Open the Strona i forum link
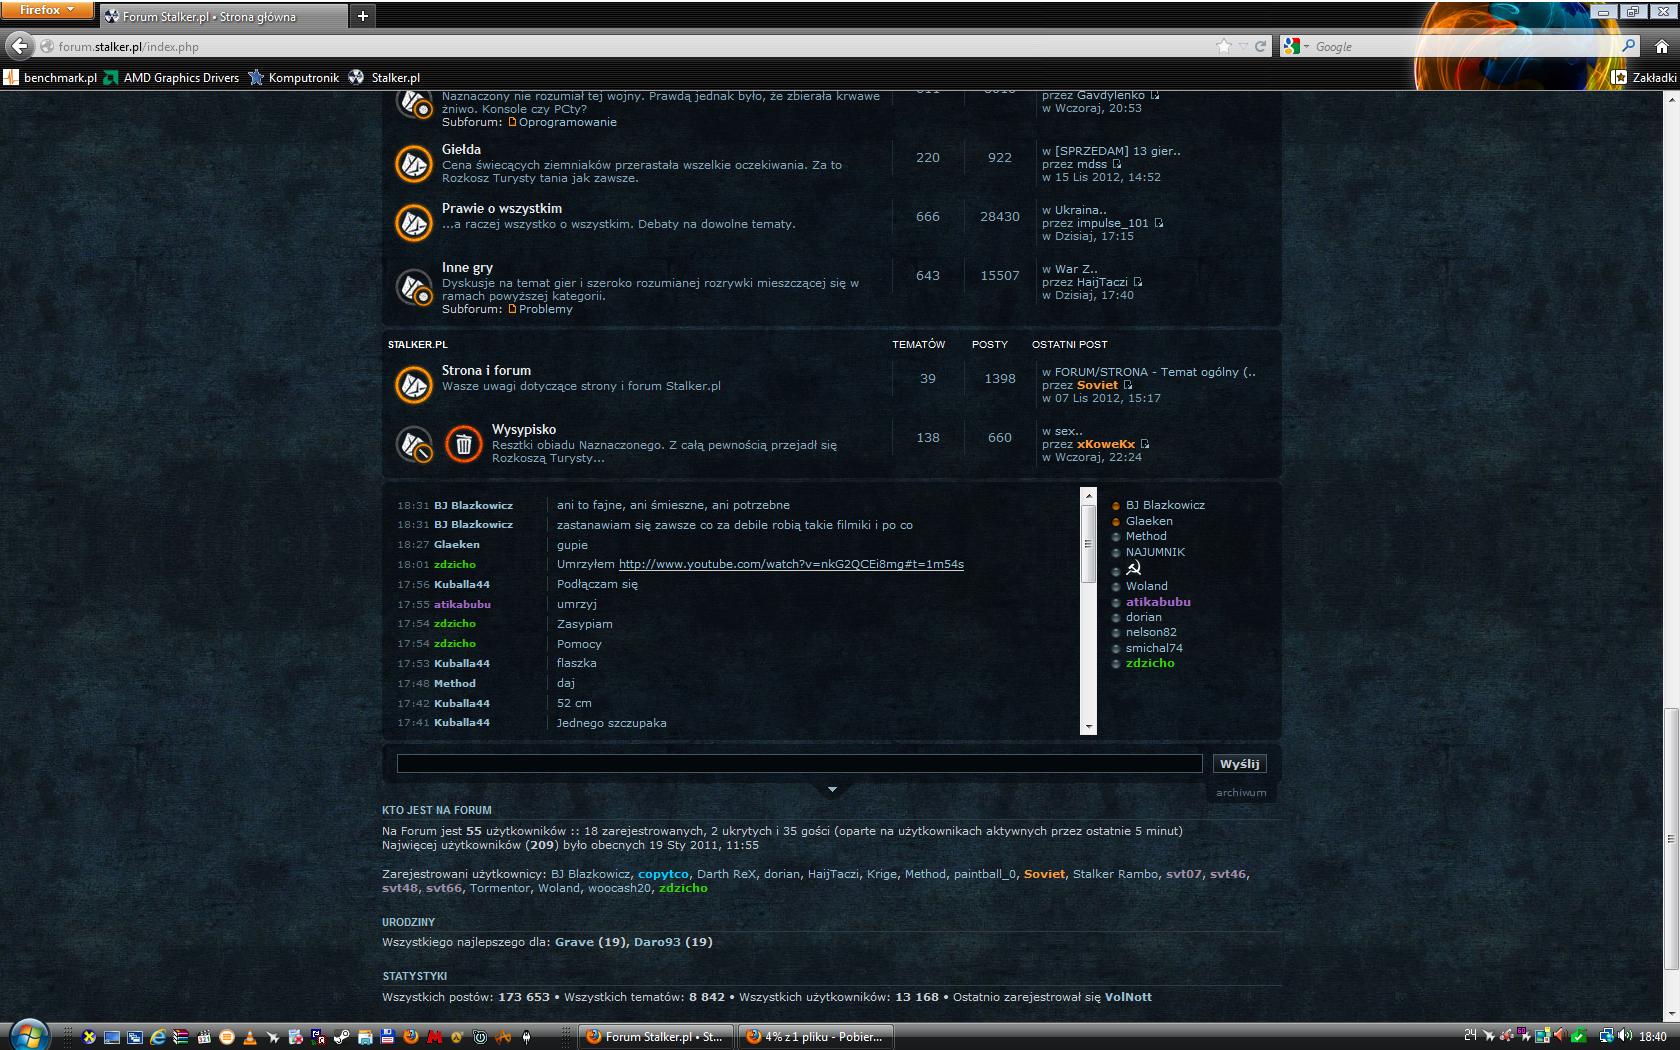The height and width of the screenshot is (1050, 1680). pos(486,370)
